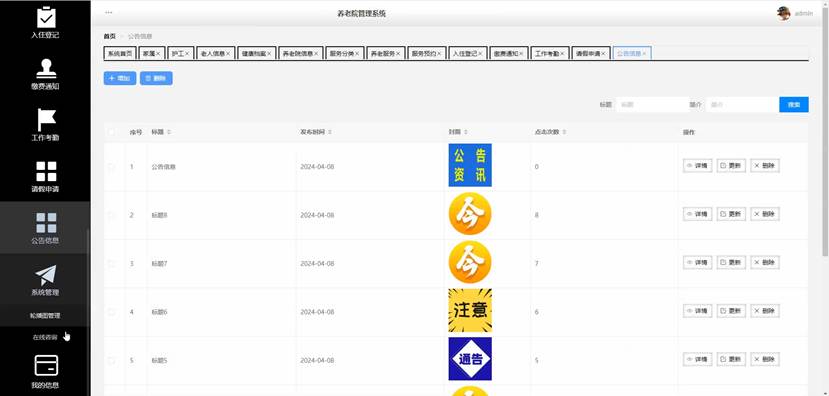Close the 老人信息 tab with its X
The image size is (829, 396).
click(228, 54)
